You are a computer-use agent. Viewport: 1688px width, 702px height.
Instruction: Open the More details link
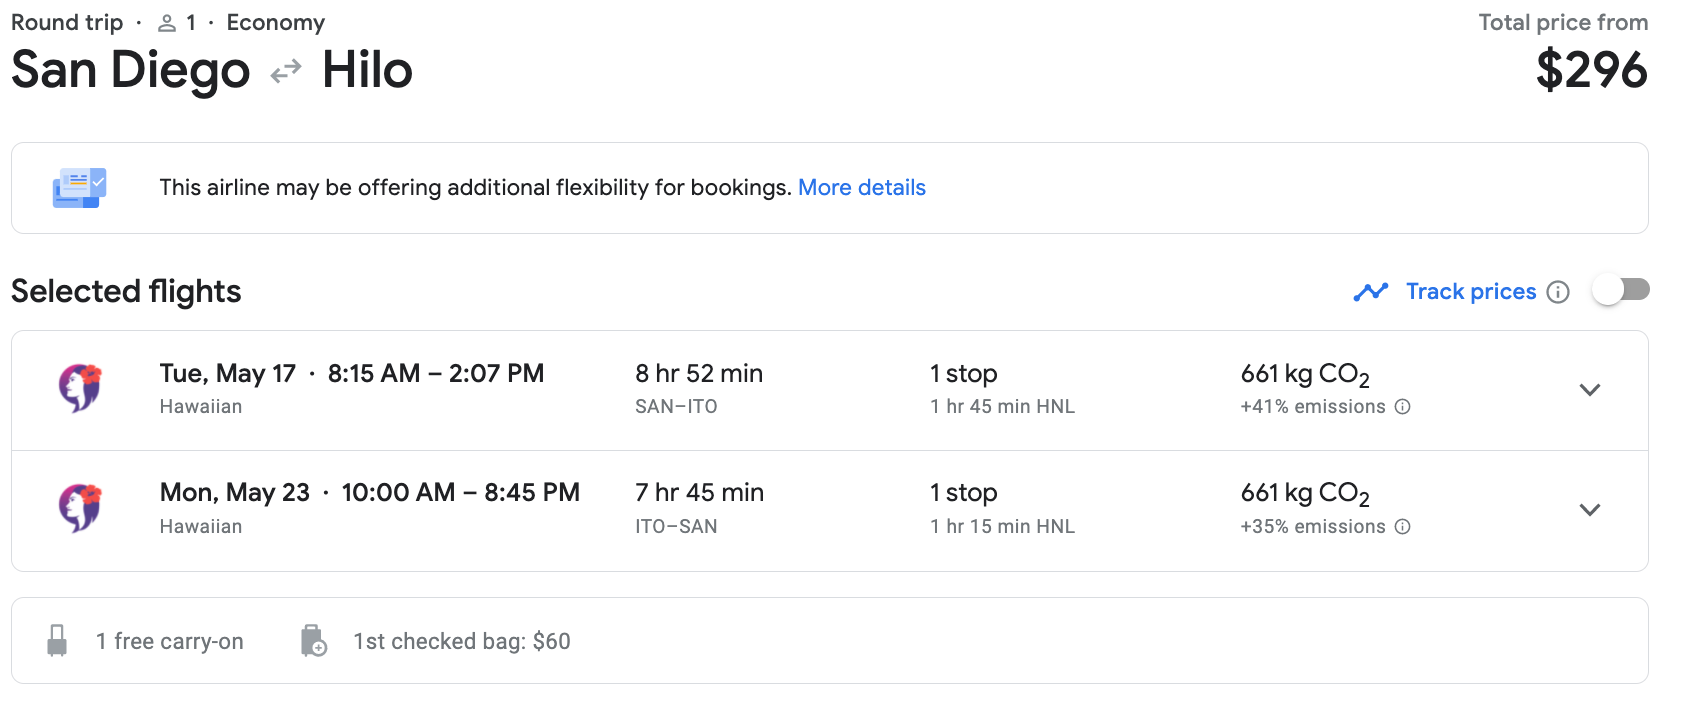pos(861,188)
